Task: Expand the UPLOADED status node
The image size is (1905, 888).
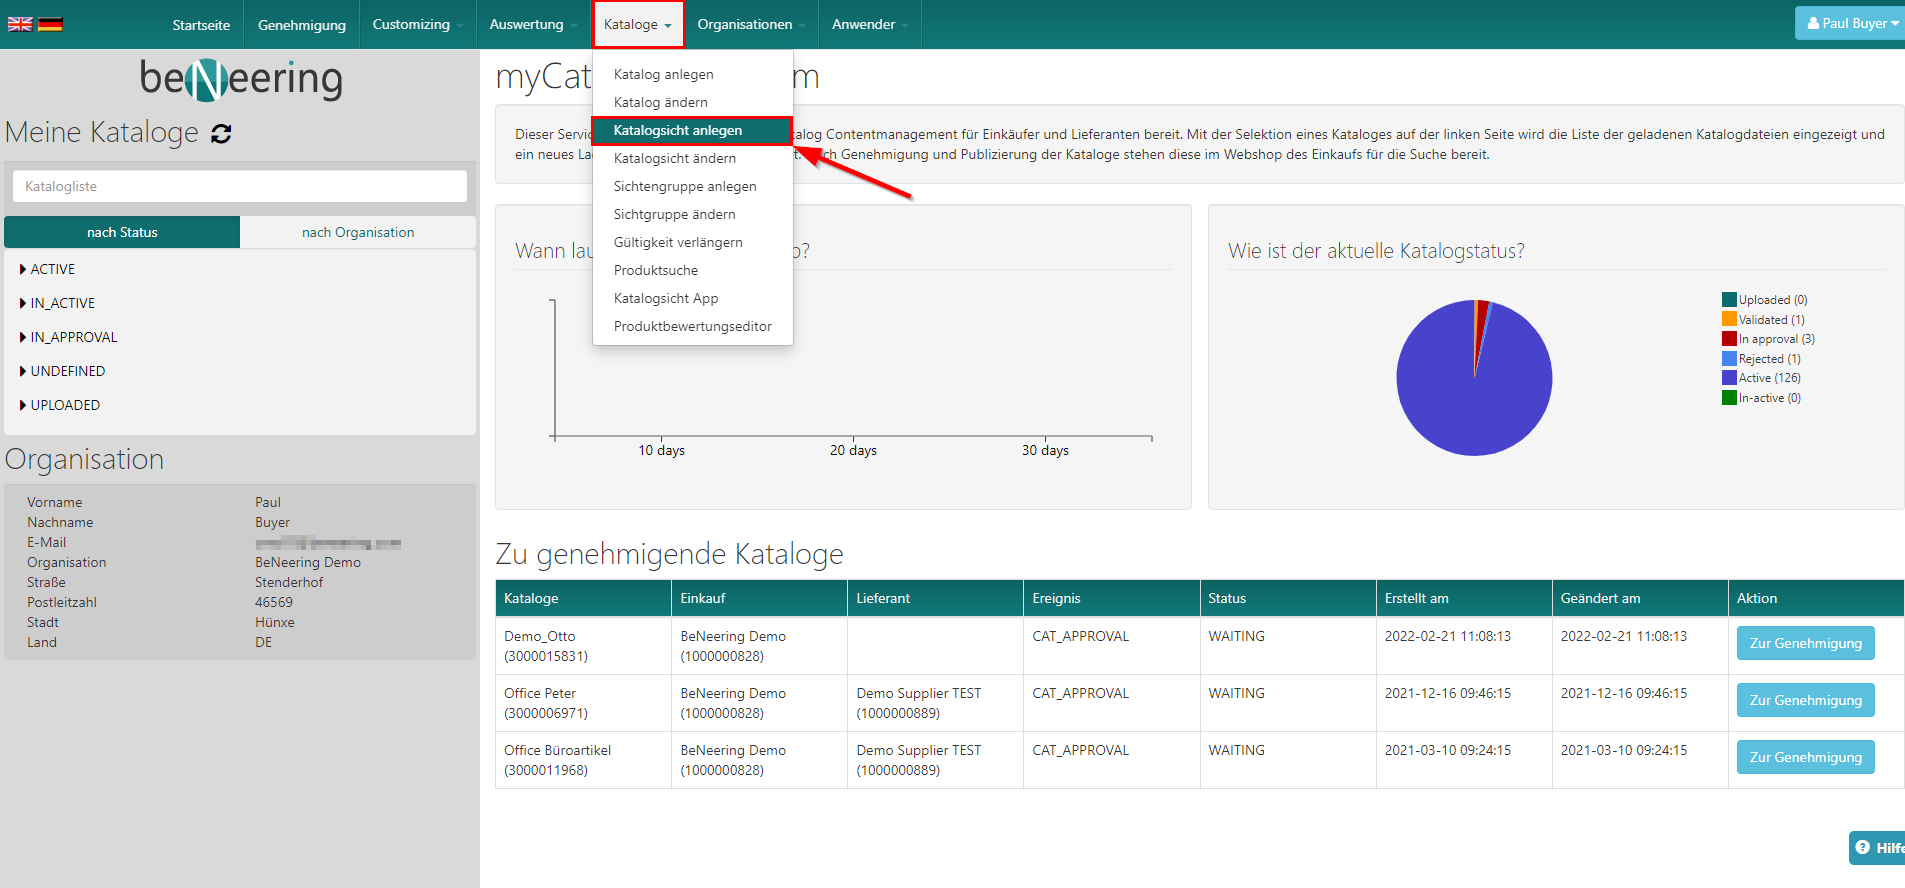Action: click(x=64, y=405)
